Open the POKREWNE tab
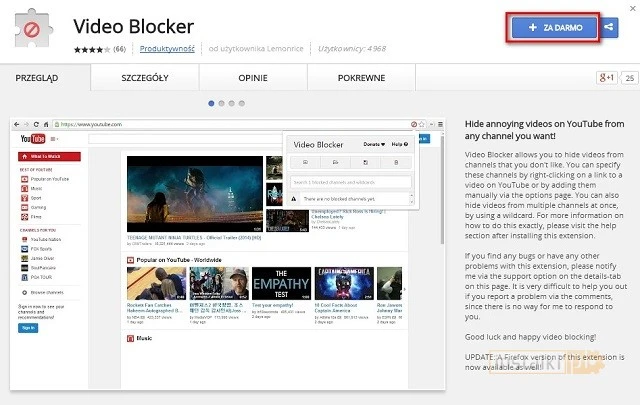The height and width of the screenshot is (405, 640). [362, 78]
